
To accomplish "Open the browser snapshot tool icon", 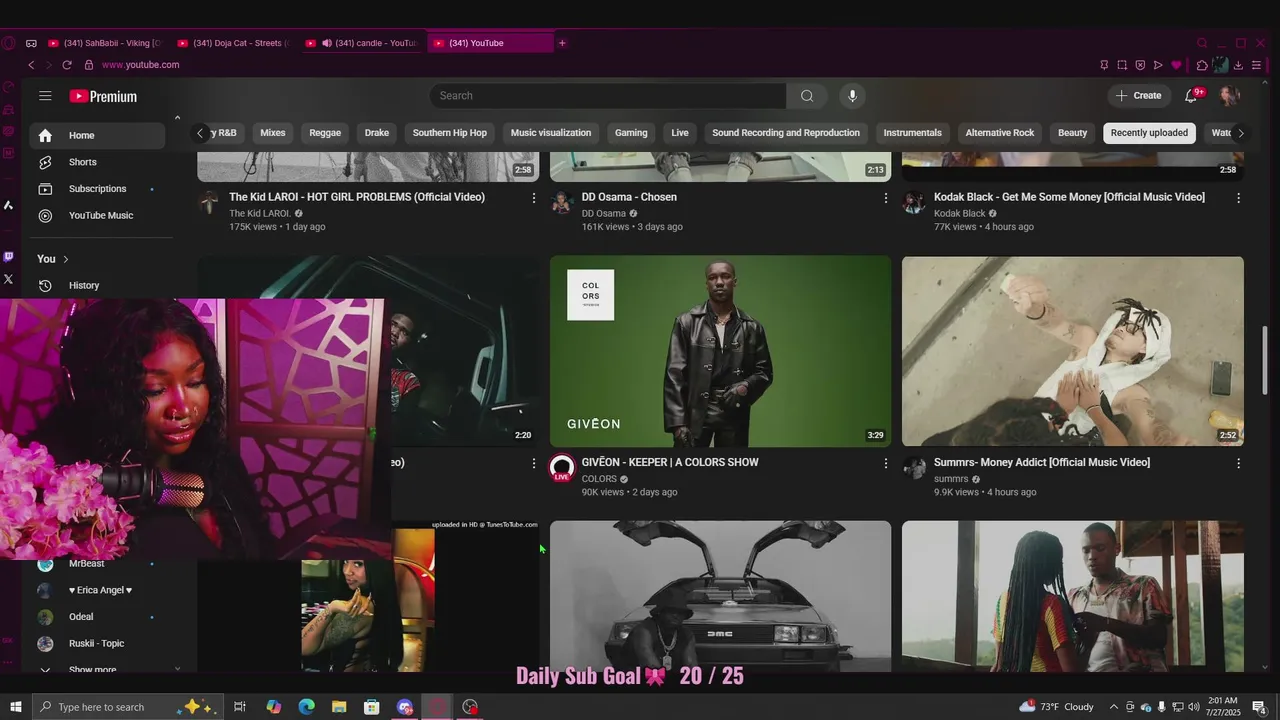I will pos(1122,65).
